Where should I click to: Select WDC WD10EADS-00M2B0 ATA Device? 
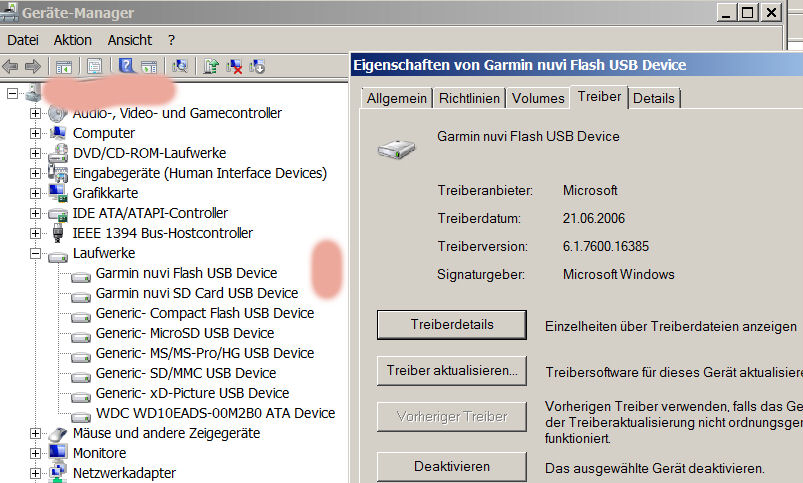pos(216,413)
